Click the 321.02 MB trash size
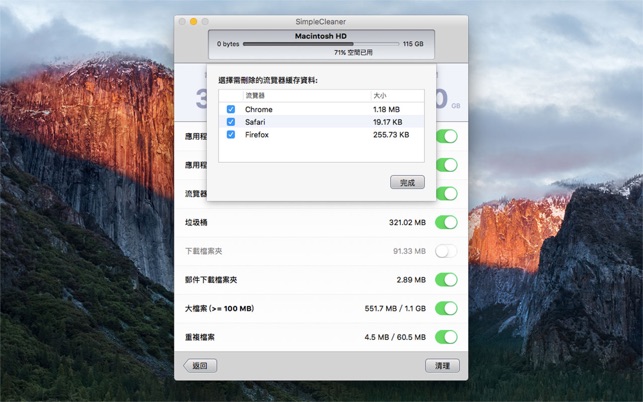Viewport: 643px width, 402px height. tap(407, 222)
